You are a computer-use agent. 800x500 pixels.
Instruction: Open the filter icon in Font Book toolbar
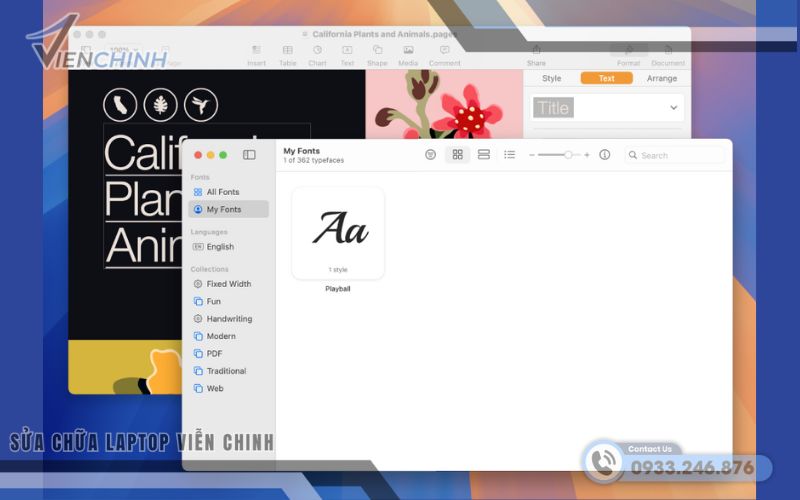431,155
